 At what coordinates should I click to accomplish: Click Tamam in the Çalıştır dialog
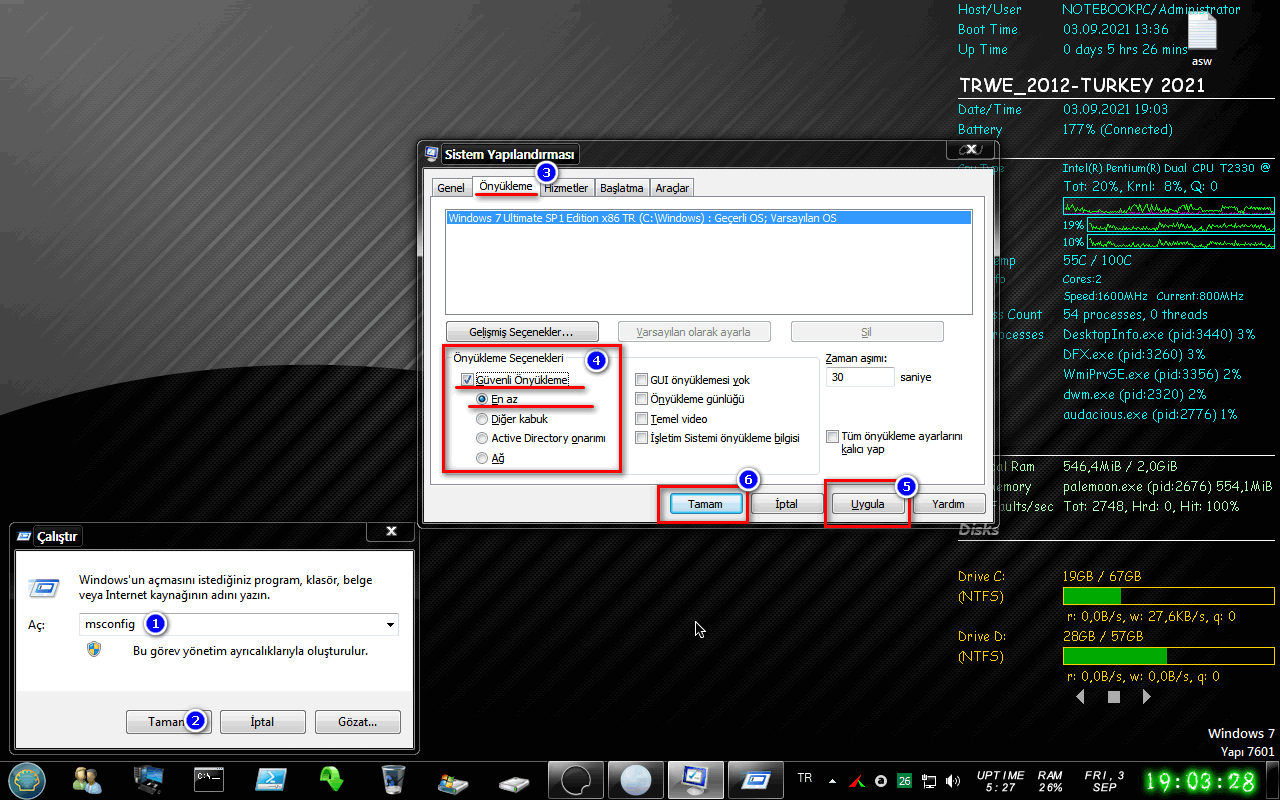coord(168,722)
